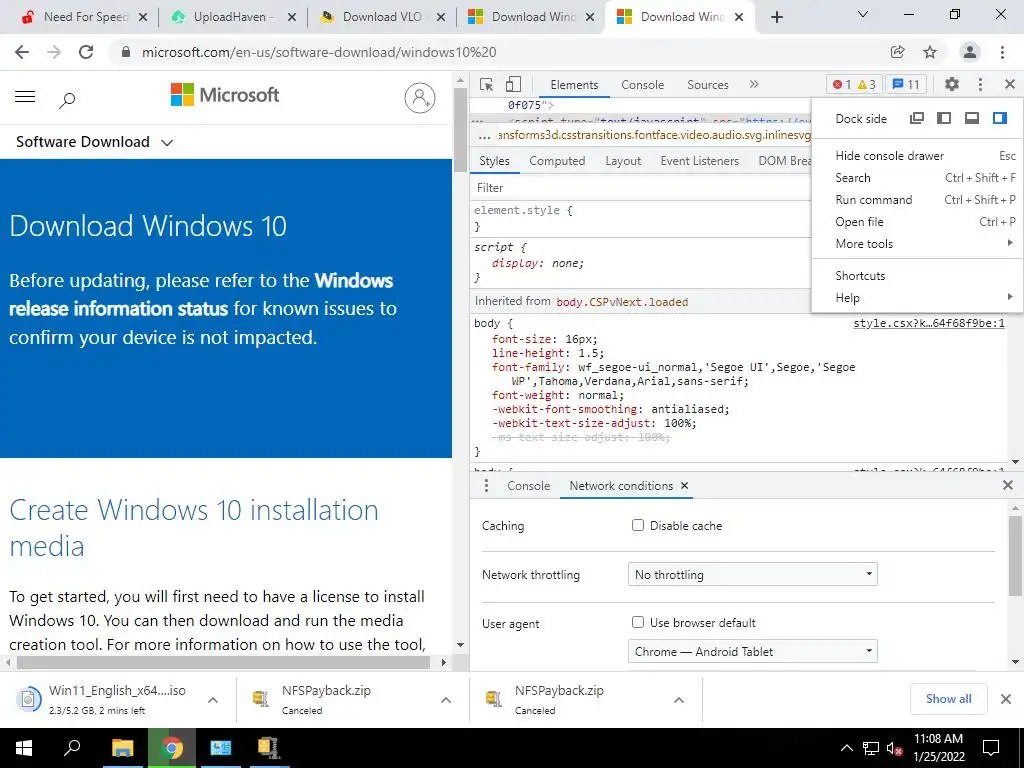The height and width of the screenshot is (768, 1024).
Task: Bookmark this page with the star icon
Action: 930,52
